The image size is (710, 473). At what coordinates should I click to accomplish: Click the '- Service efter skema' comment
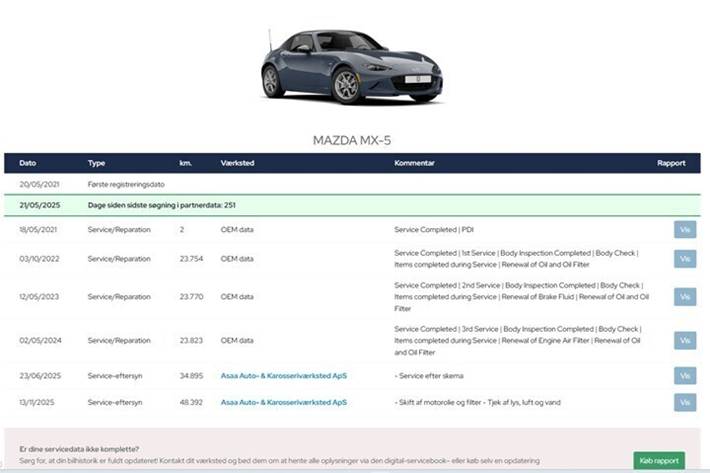429,376
